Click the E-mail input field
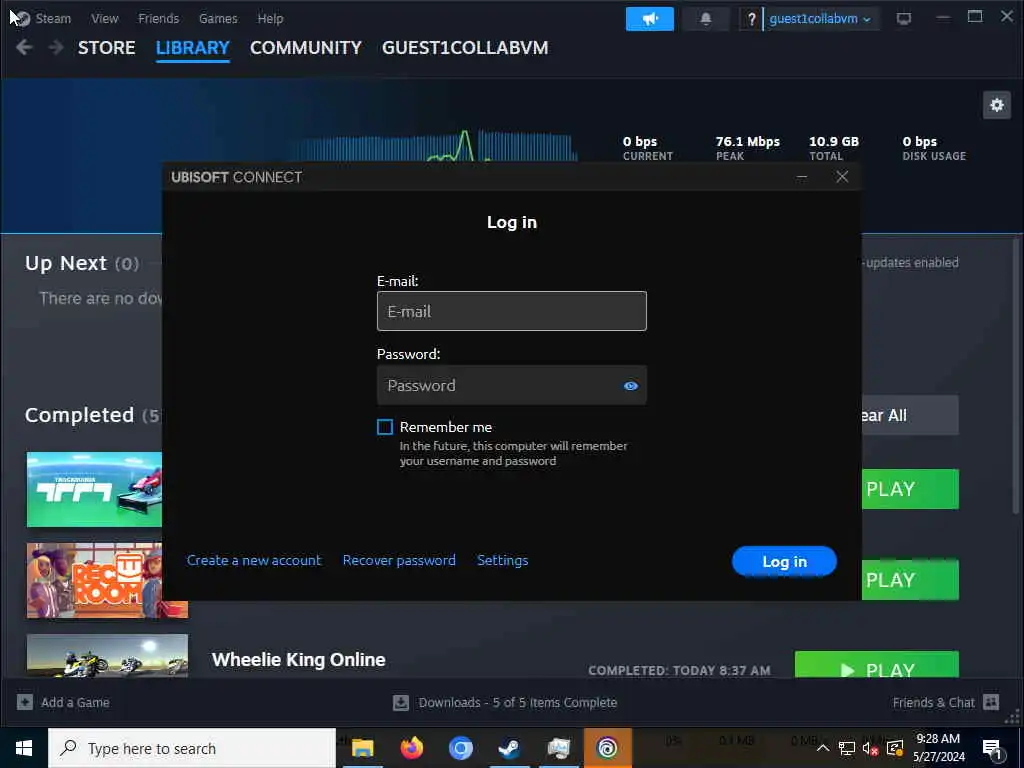Viewport: 1024px width, 768px height. (x=511, y=311)
